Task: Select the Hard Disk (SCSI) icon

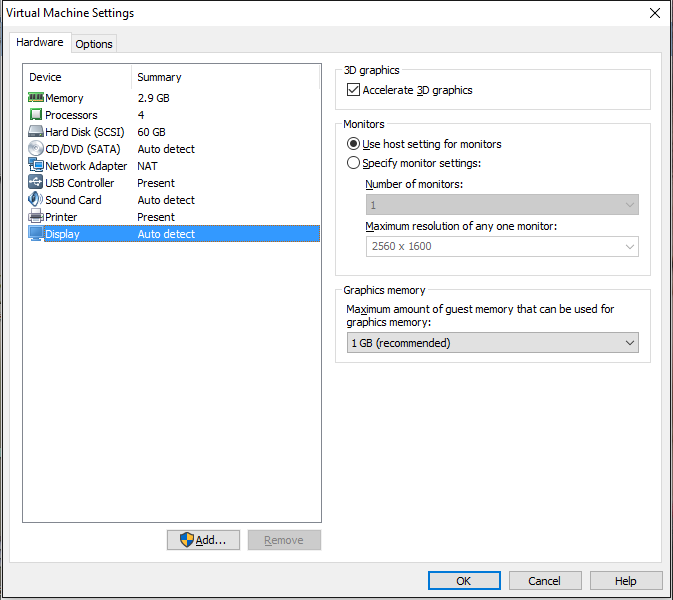Action: (x=36, y=132)
